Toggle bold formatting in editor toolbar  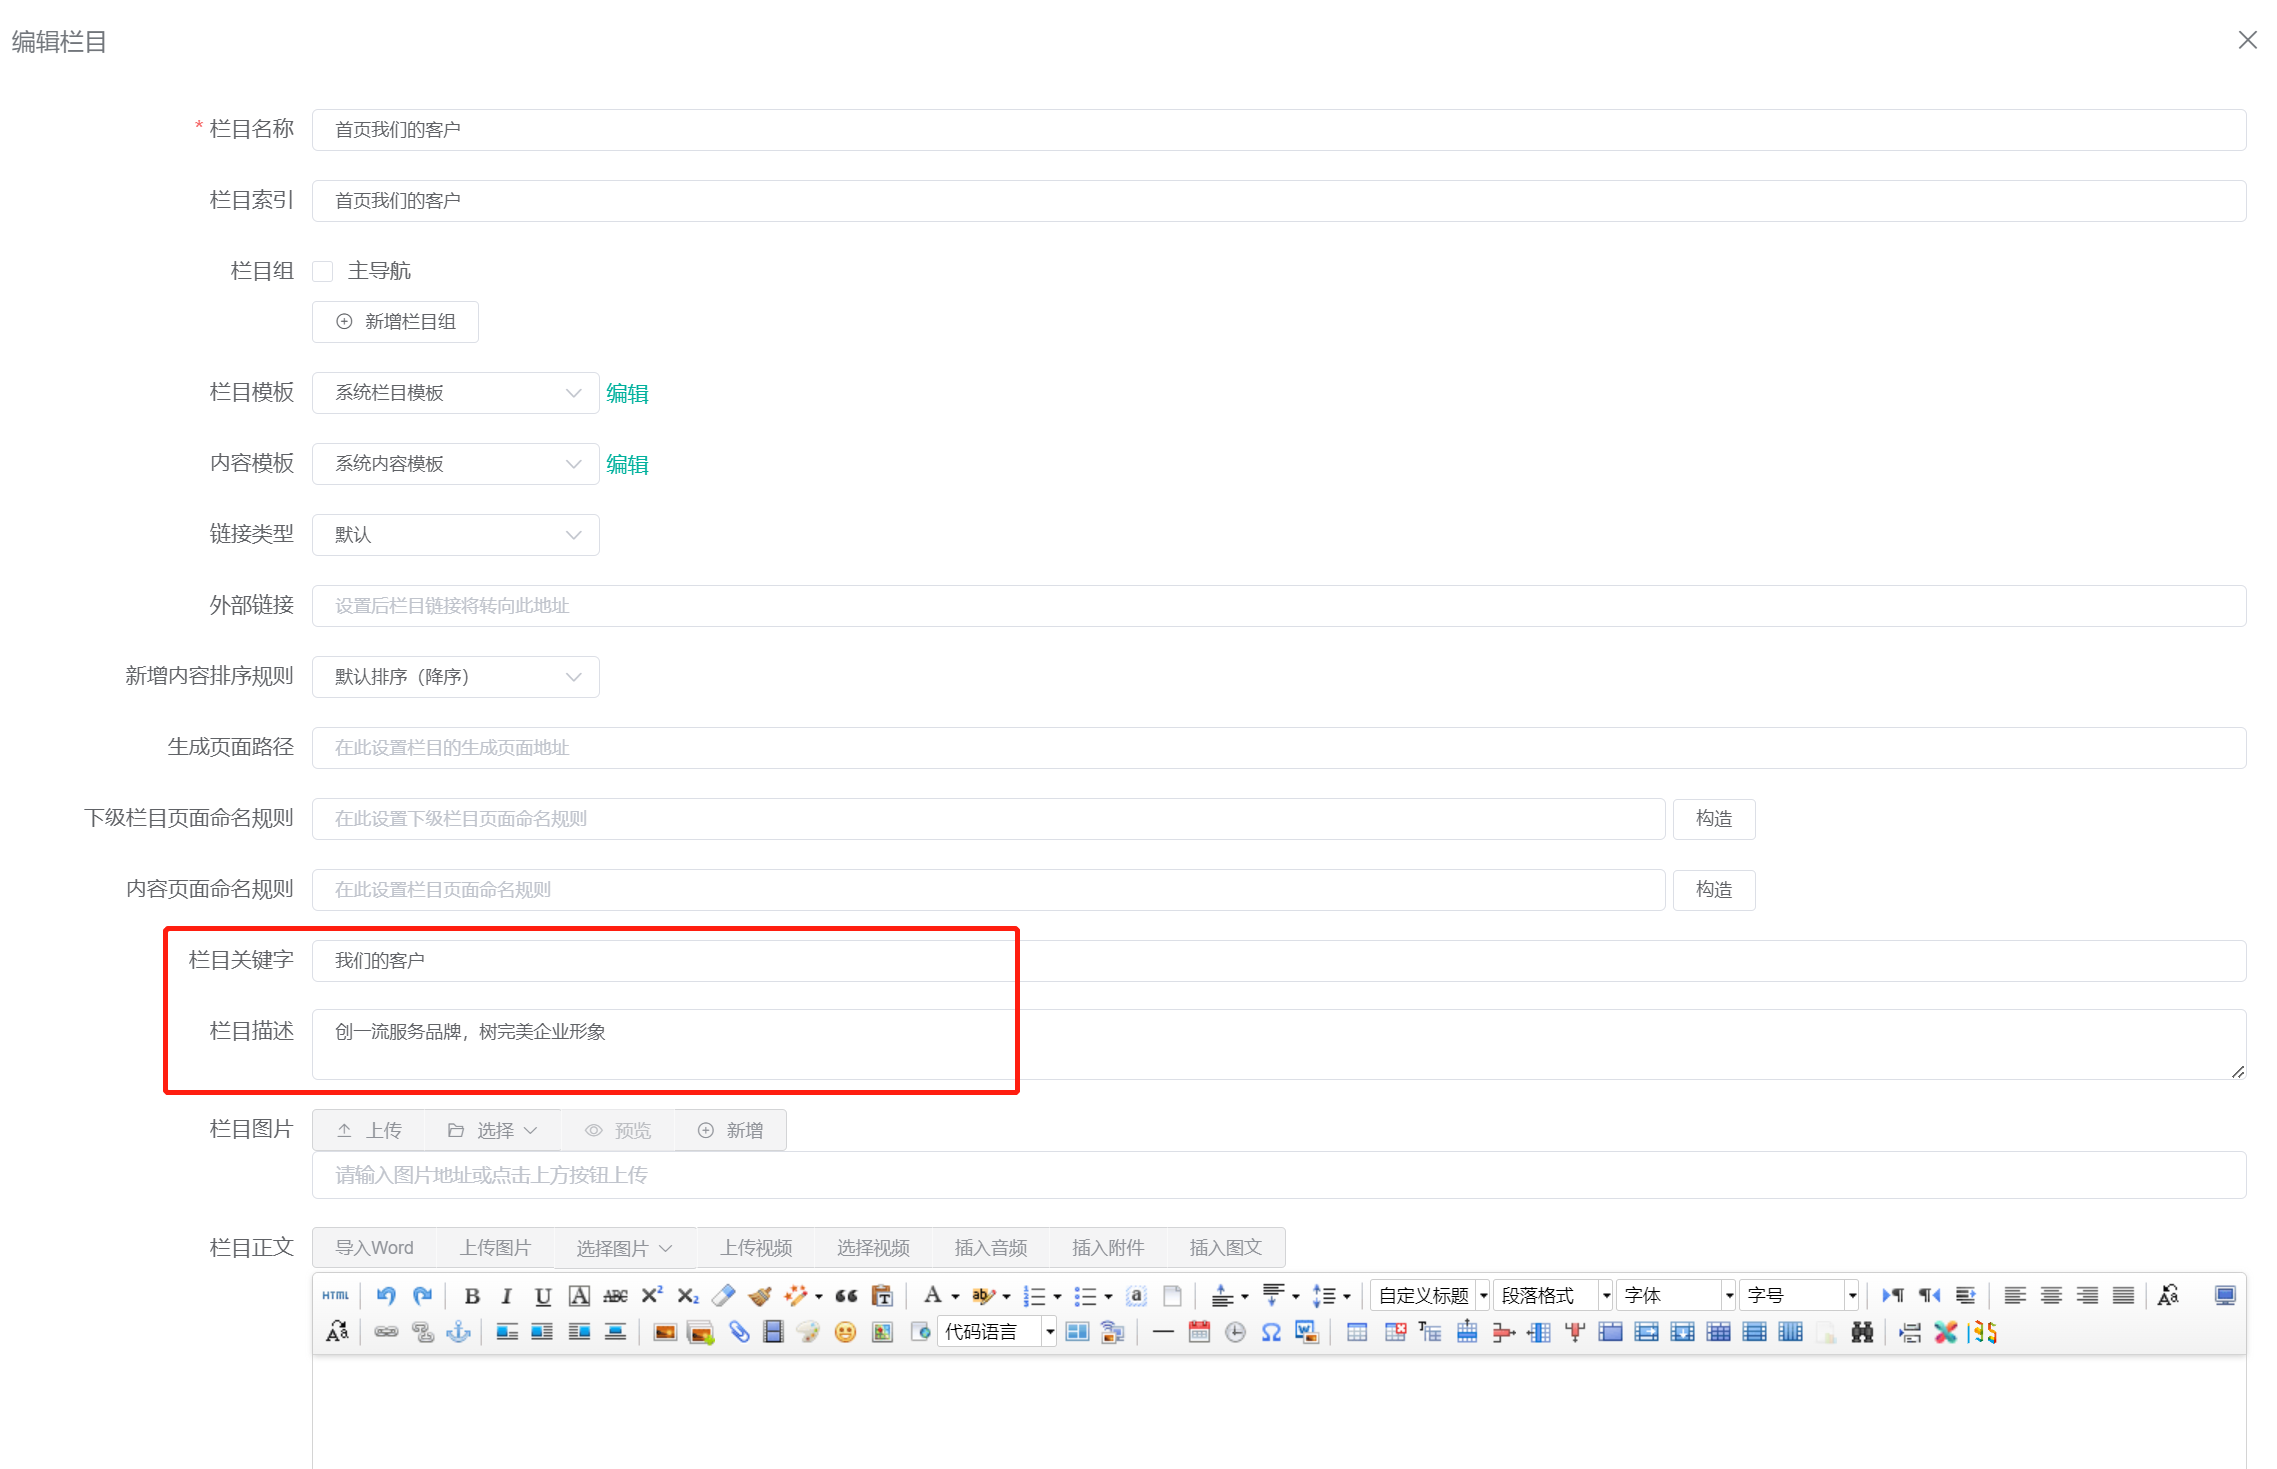(x=472, y=1296)
